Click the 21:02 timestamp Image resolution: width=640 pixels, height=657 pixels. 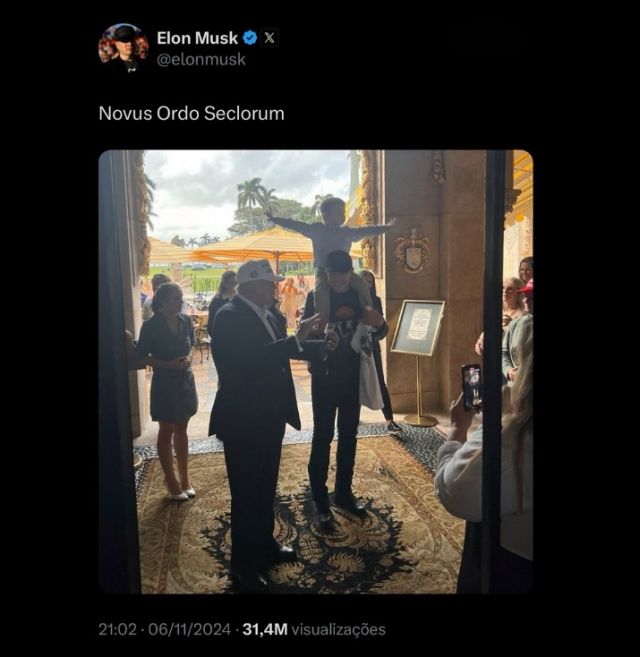118,629
